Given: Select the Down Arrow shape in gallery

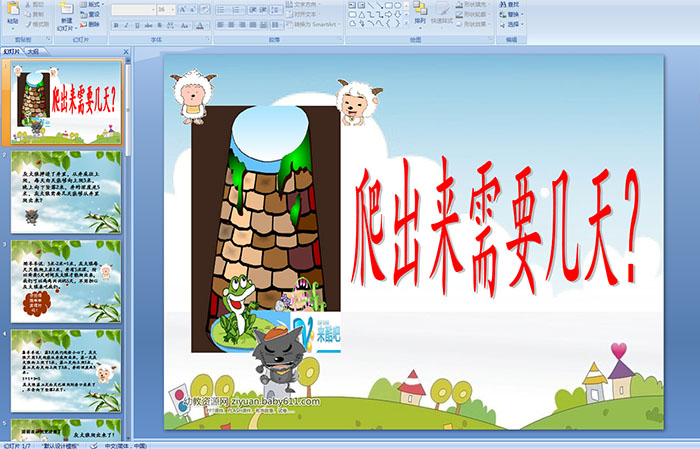Looking at the screenshot, I should [397, 15].
